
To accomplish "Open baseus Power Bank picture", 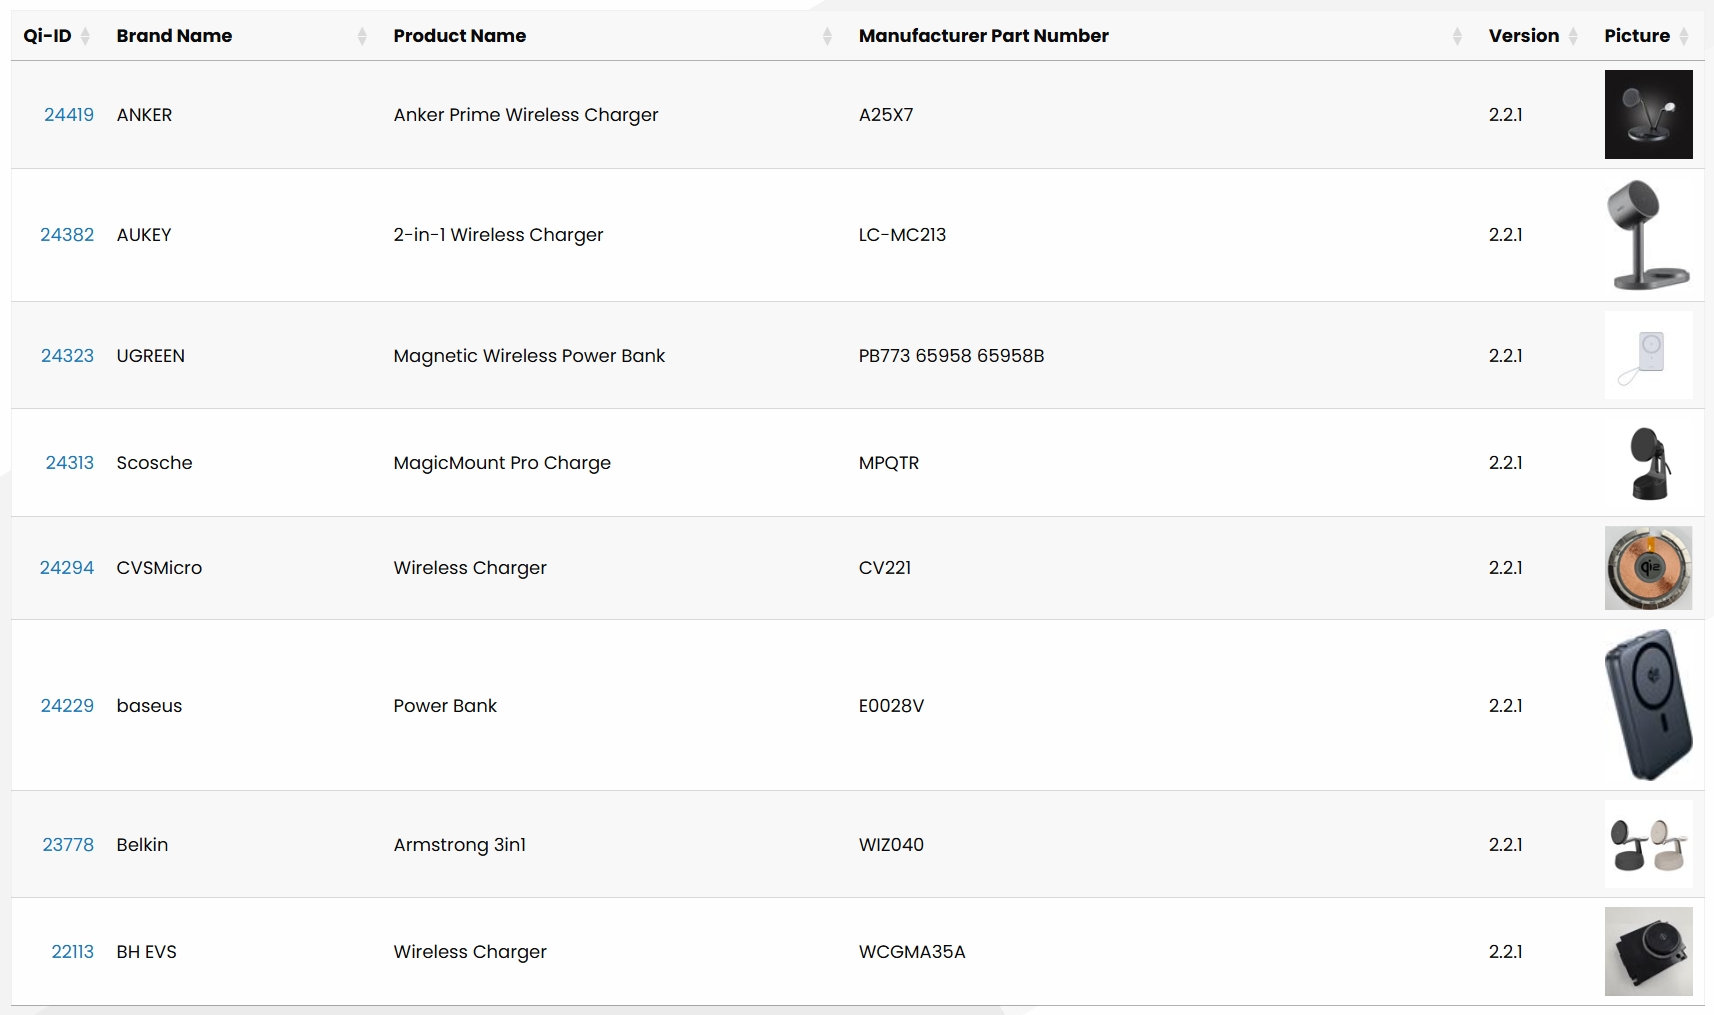I will [x=1648, y=705].
